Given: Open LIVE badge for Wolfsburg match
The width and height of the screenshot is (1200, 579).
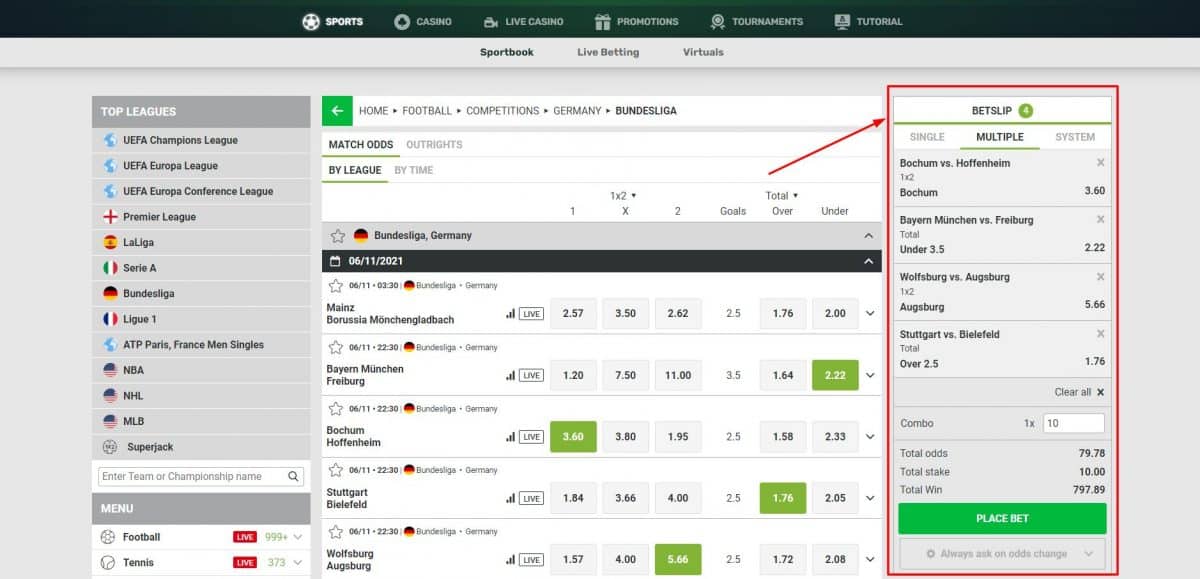Looking at the screenshot, I should tap(531, 559).
